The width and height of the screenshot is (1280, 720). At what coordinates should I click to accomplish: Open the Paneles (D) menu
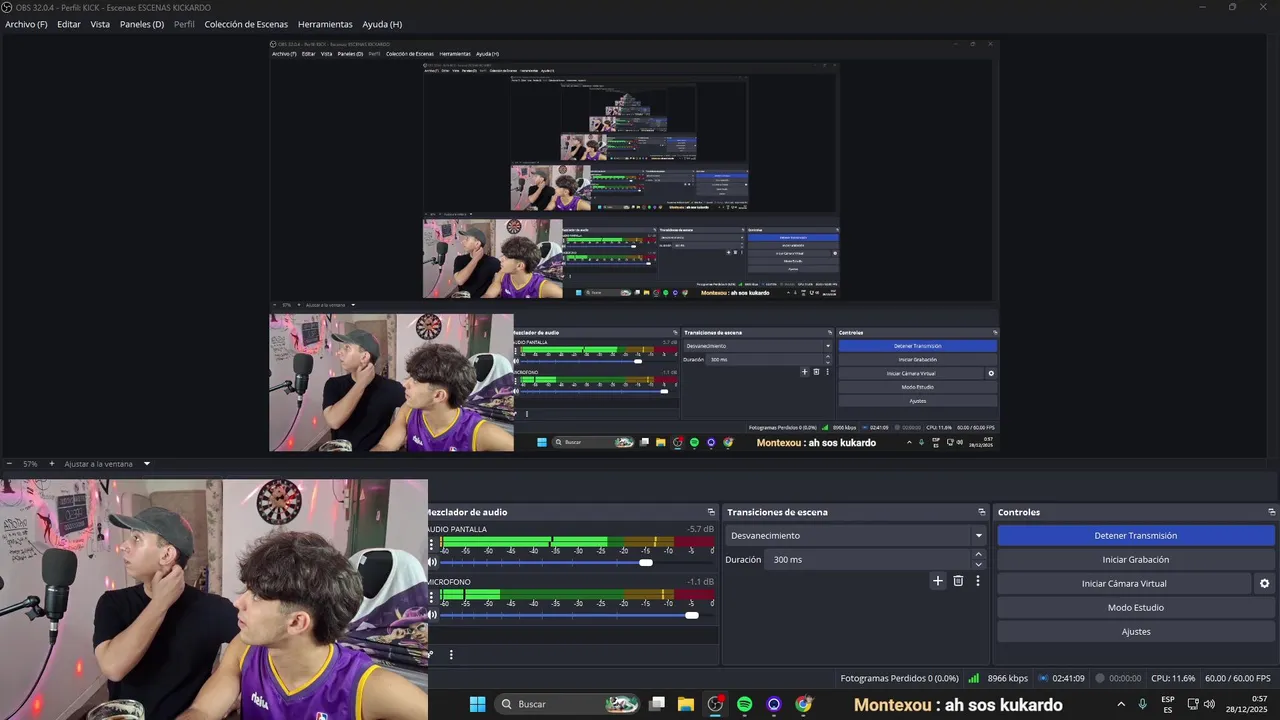click(142, 24)
